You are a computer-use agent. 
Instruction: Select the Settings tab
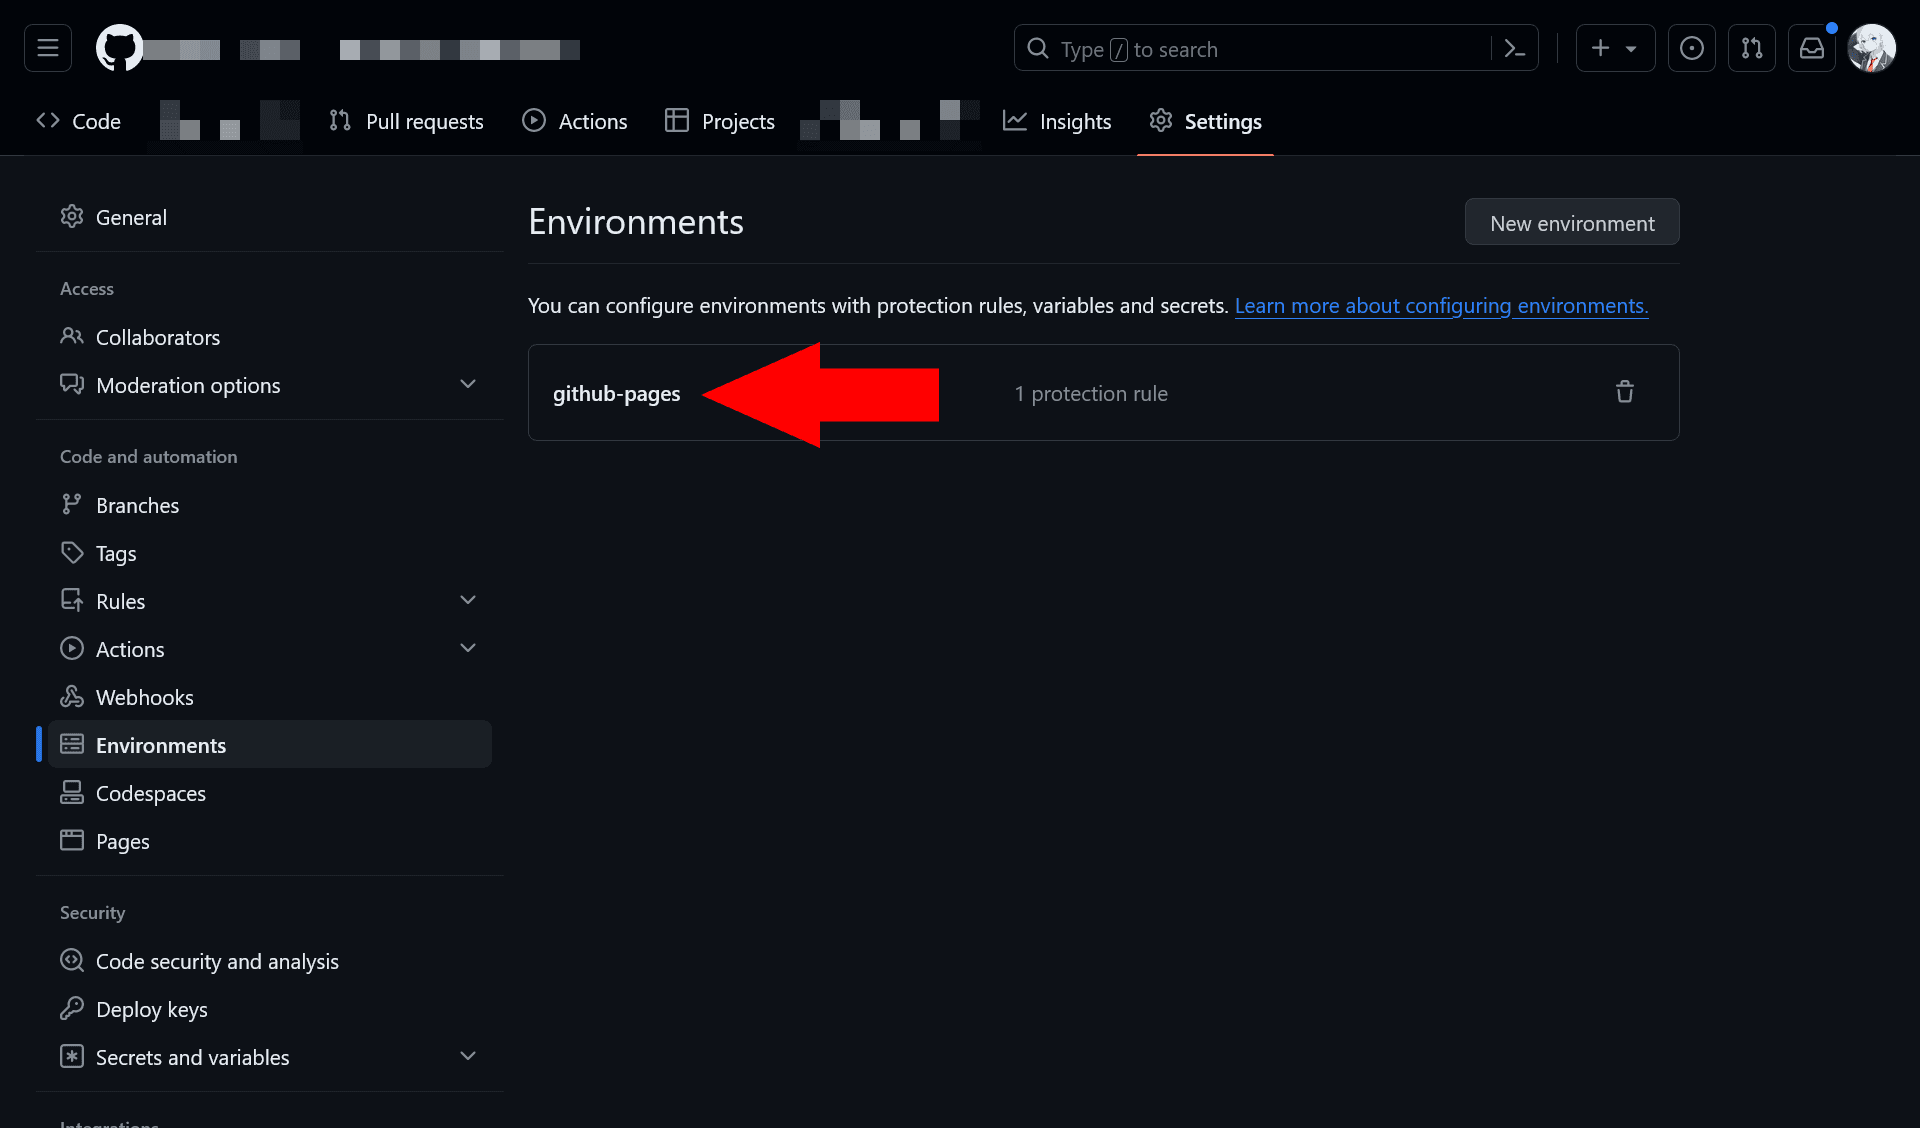click(1205, 121)
